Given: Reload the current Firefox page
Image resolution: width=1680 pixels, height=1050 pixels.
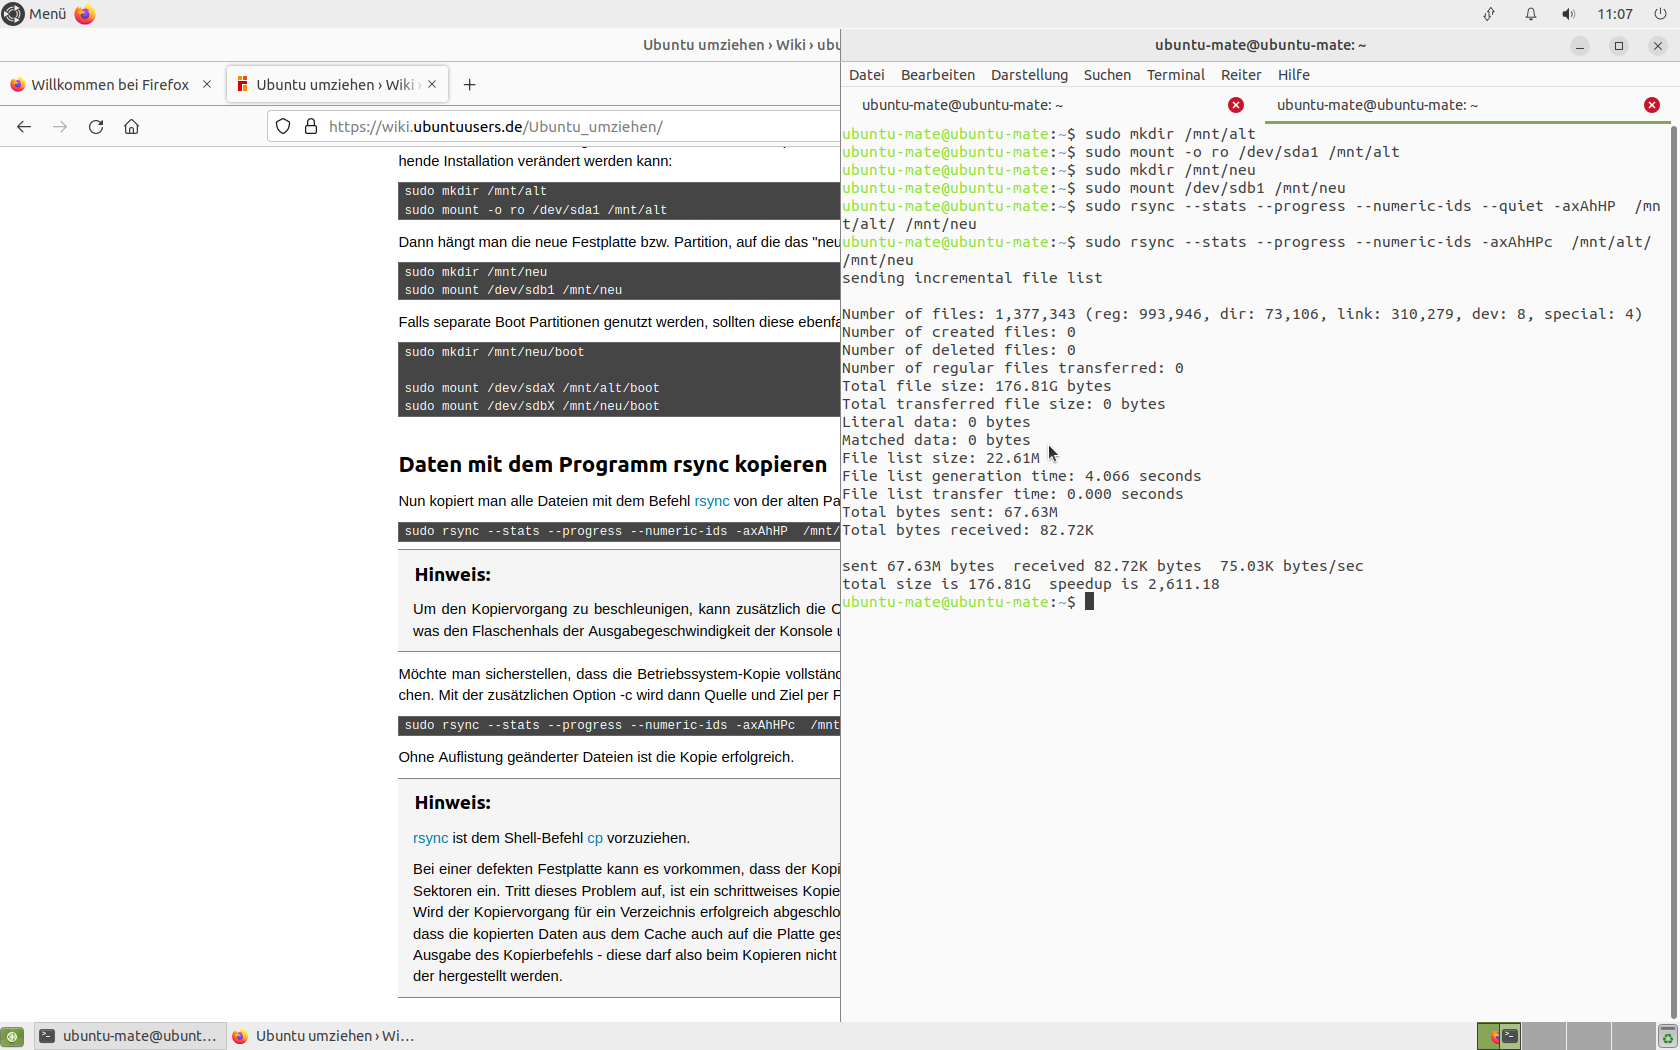Looking at the screenshot, I should (96, 127).
